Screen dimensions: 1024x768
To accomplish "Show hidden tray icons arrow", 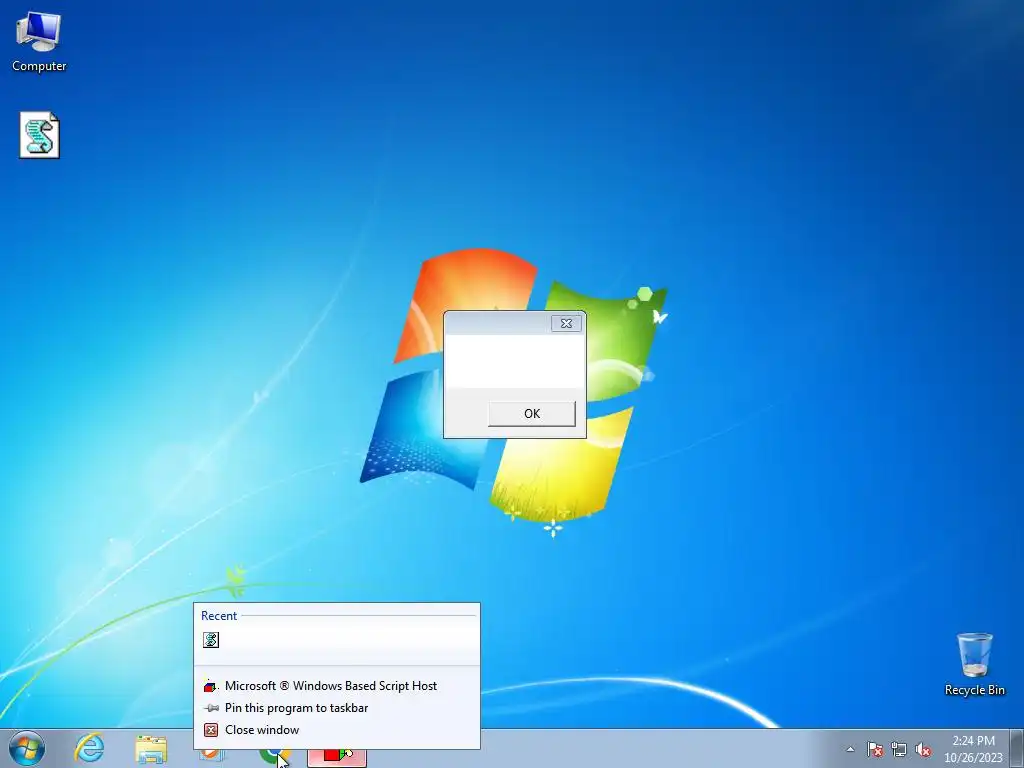I will 850,749.
